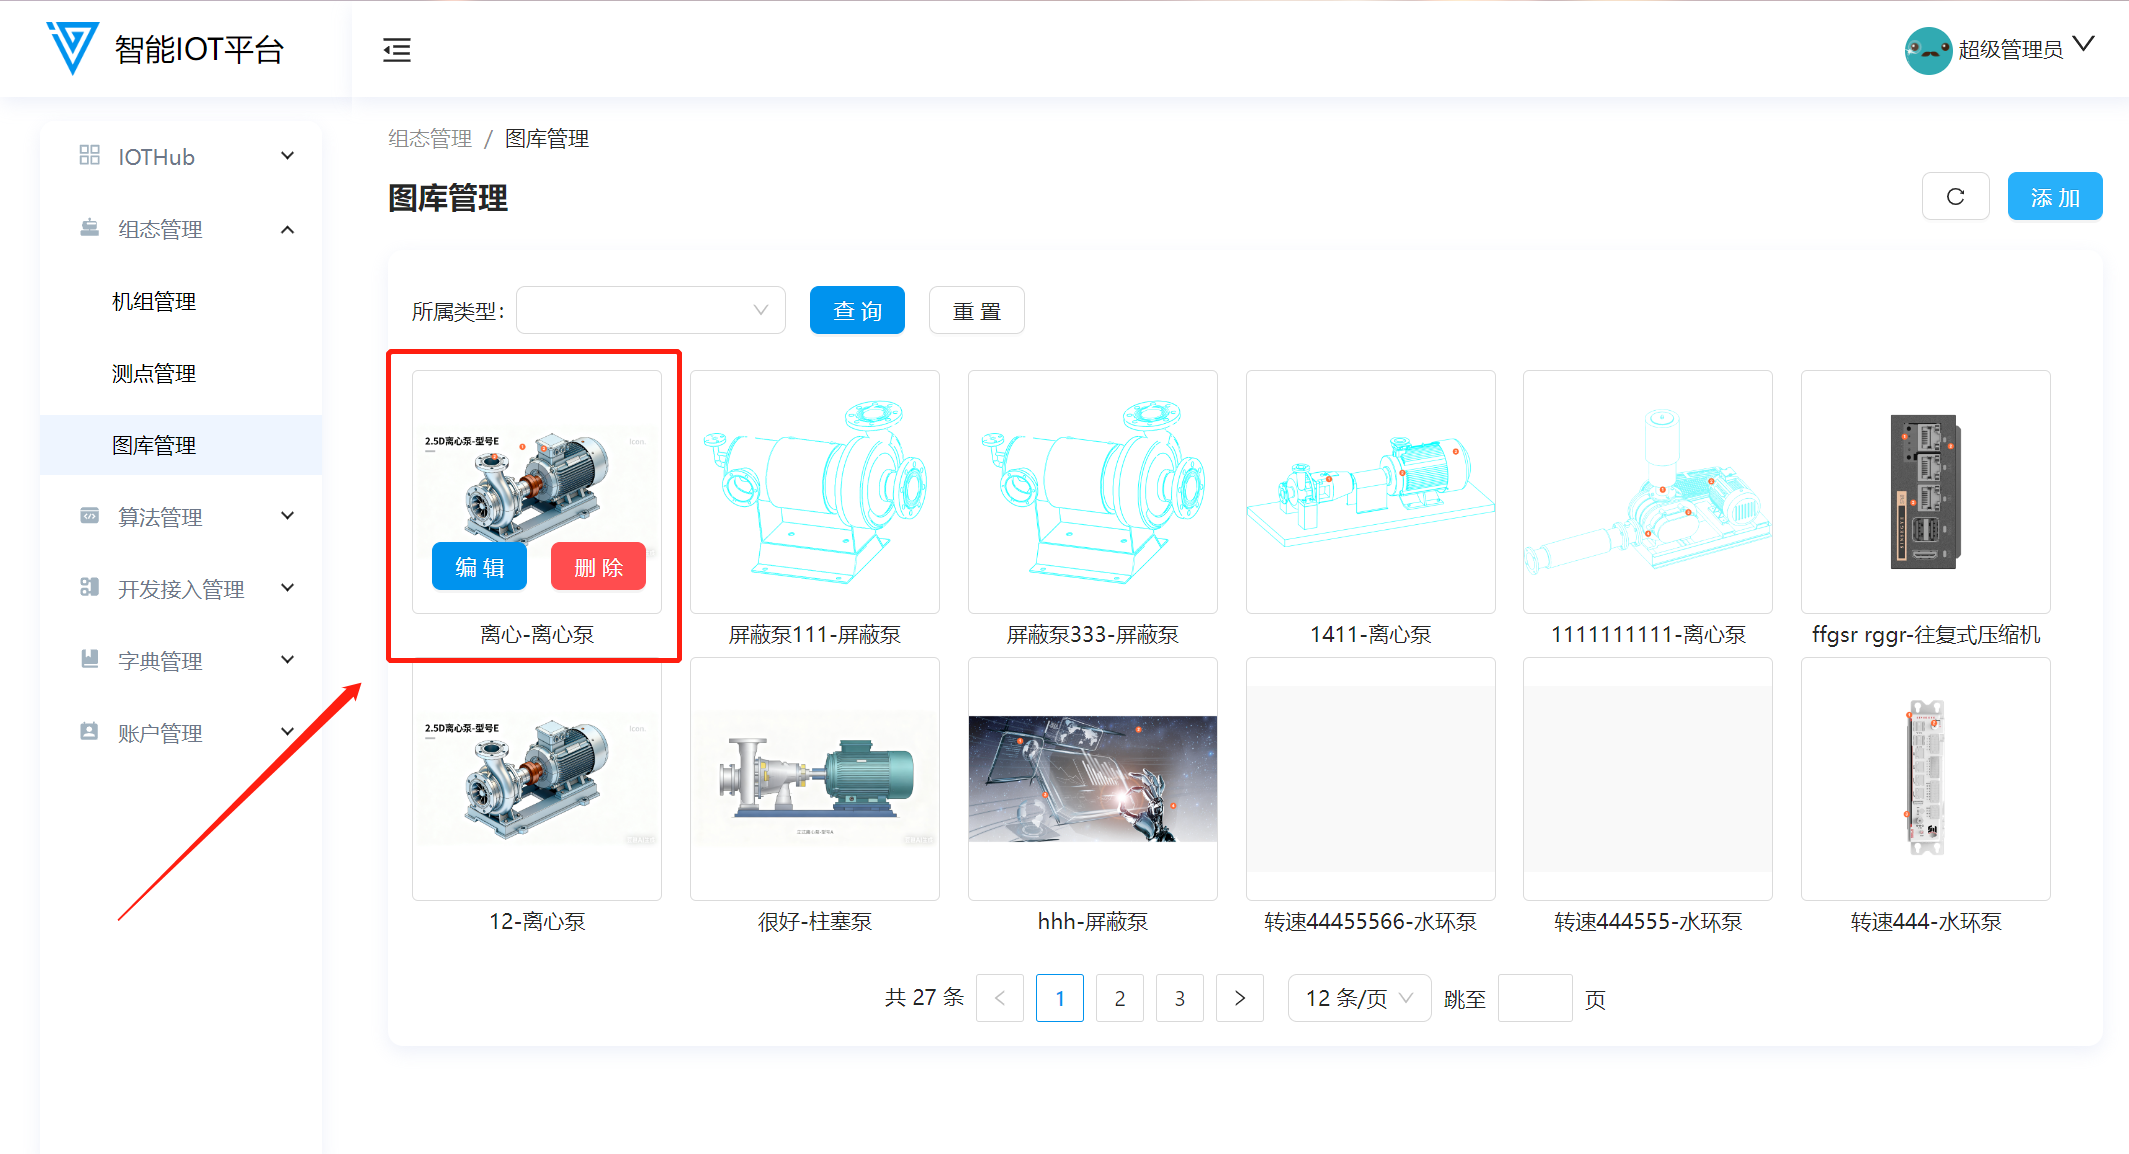Collapse the sidebar with the hamburger icon
This screenshot has height=1154, width=2129.
point(397,50)
